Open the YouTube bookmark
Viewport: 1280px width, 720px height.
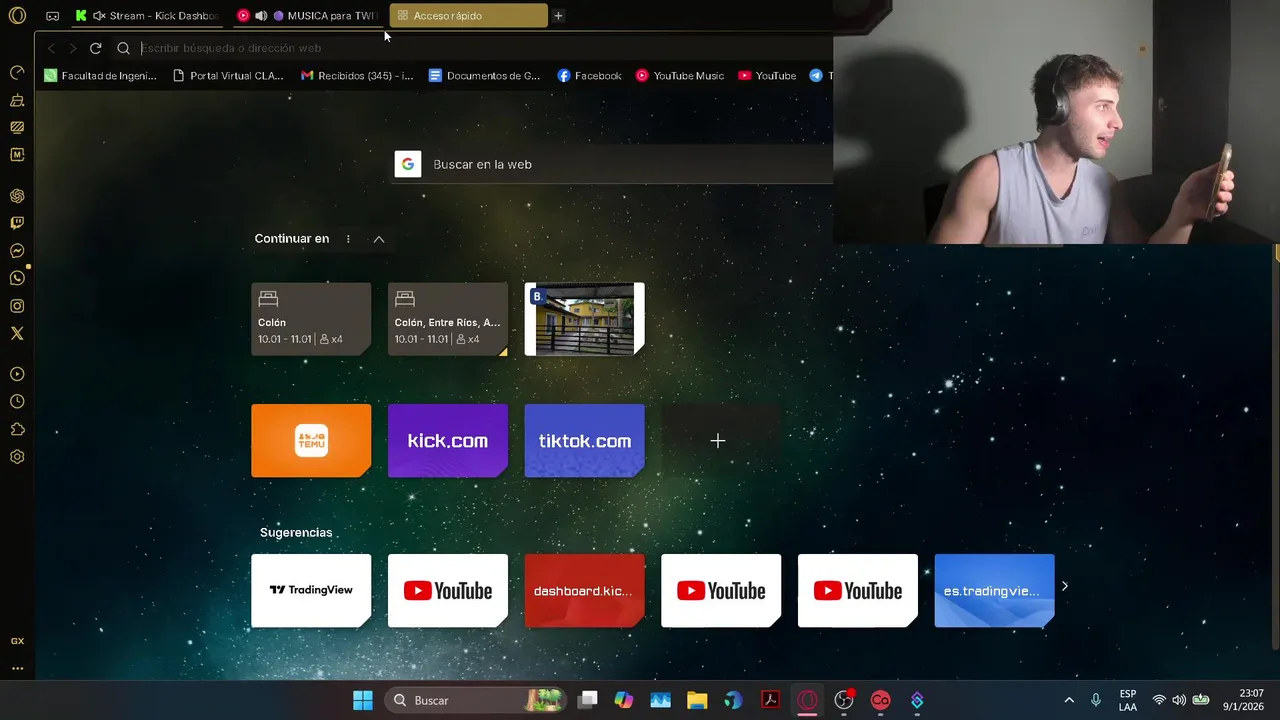pos(767,75)
